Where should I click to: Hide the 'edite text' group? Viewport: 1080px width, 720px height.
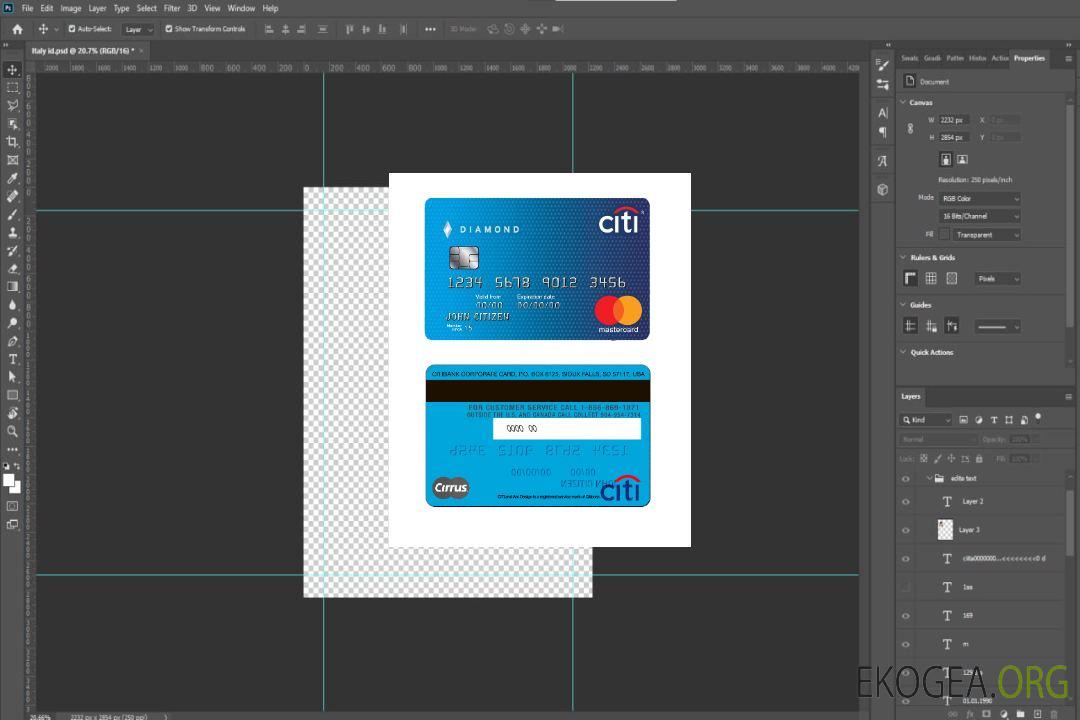(x=906, y=479)
